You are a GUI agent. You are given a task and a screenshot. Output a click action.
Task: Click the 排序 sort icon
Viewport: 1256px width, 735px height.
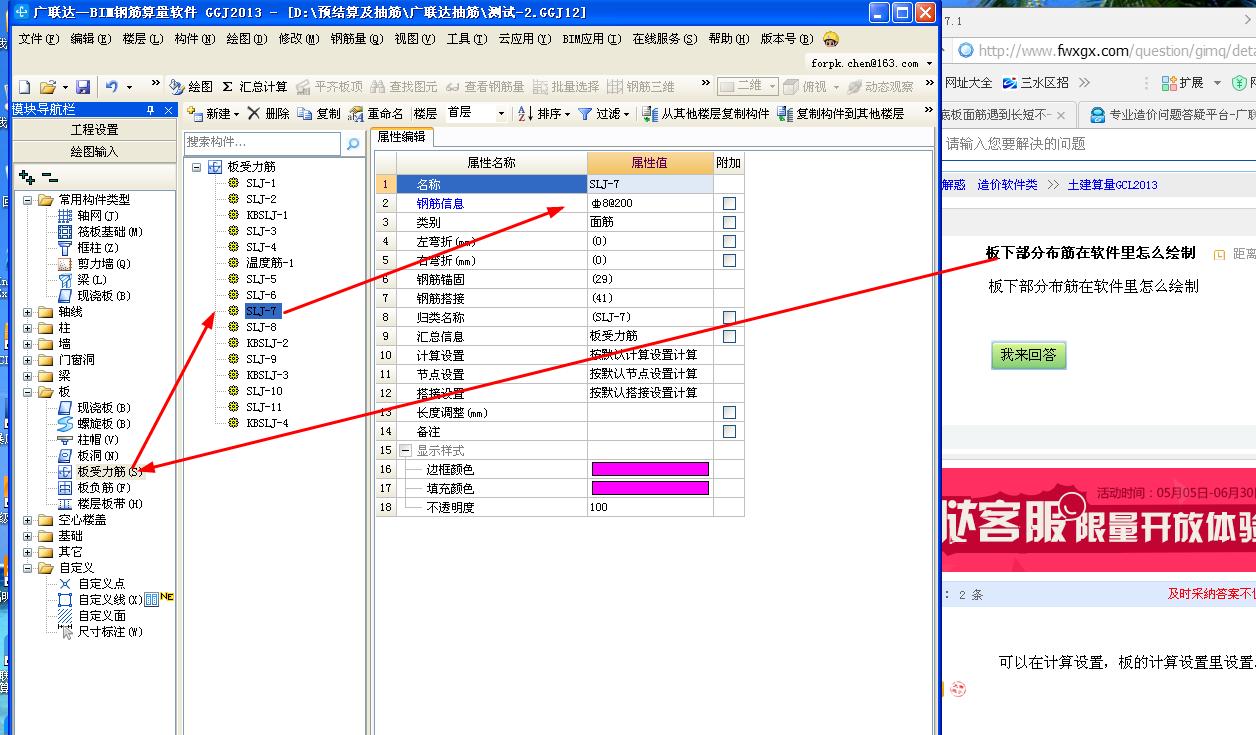pyautogui.click(x=525, y=114)
